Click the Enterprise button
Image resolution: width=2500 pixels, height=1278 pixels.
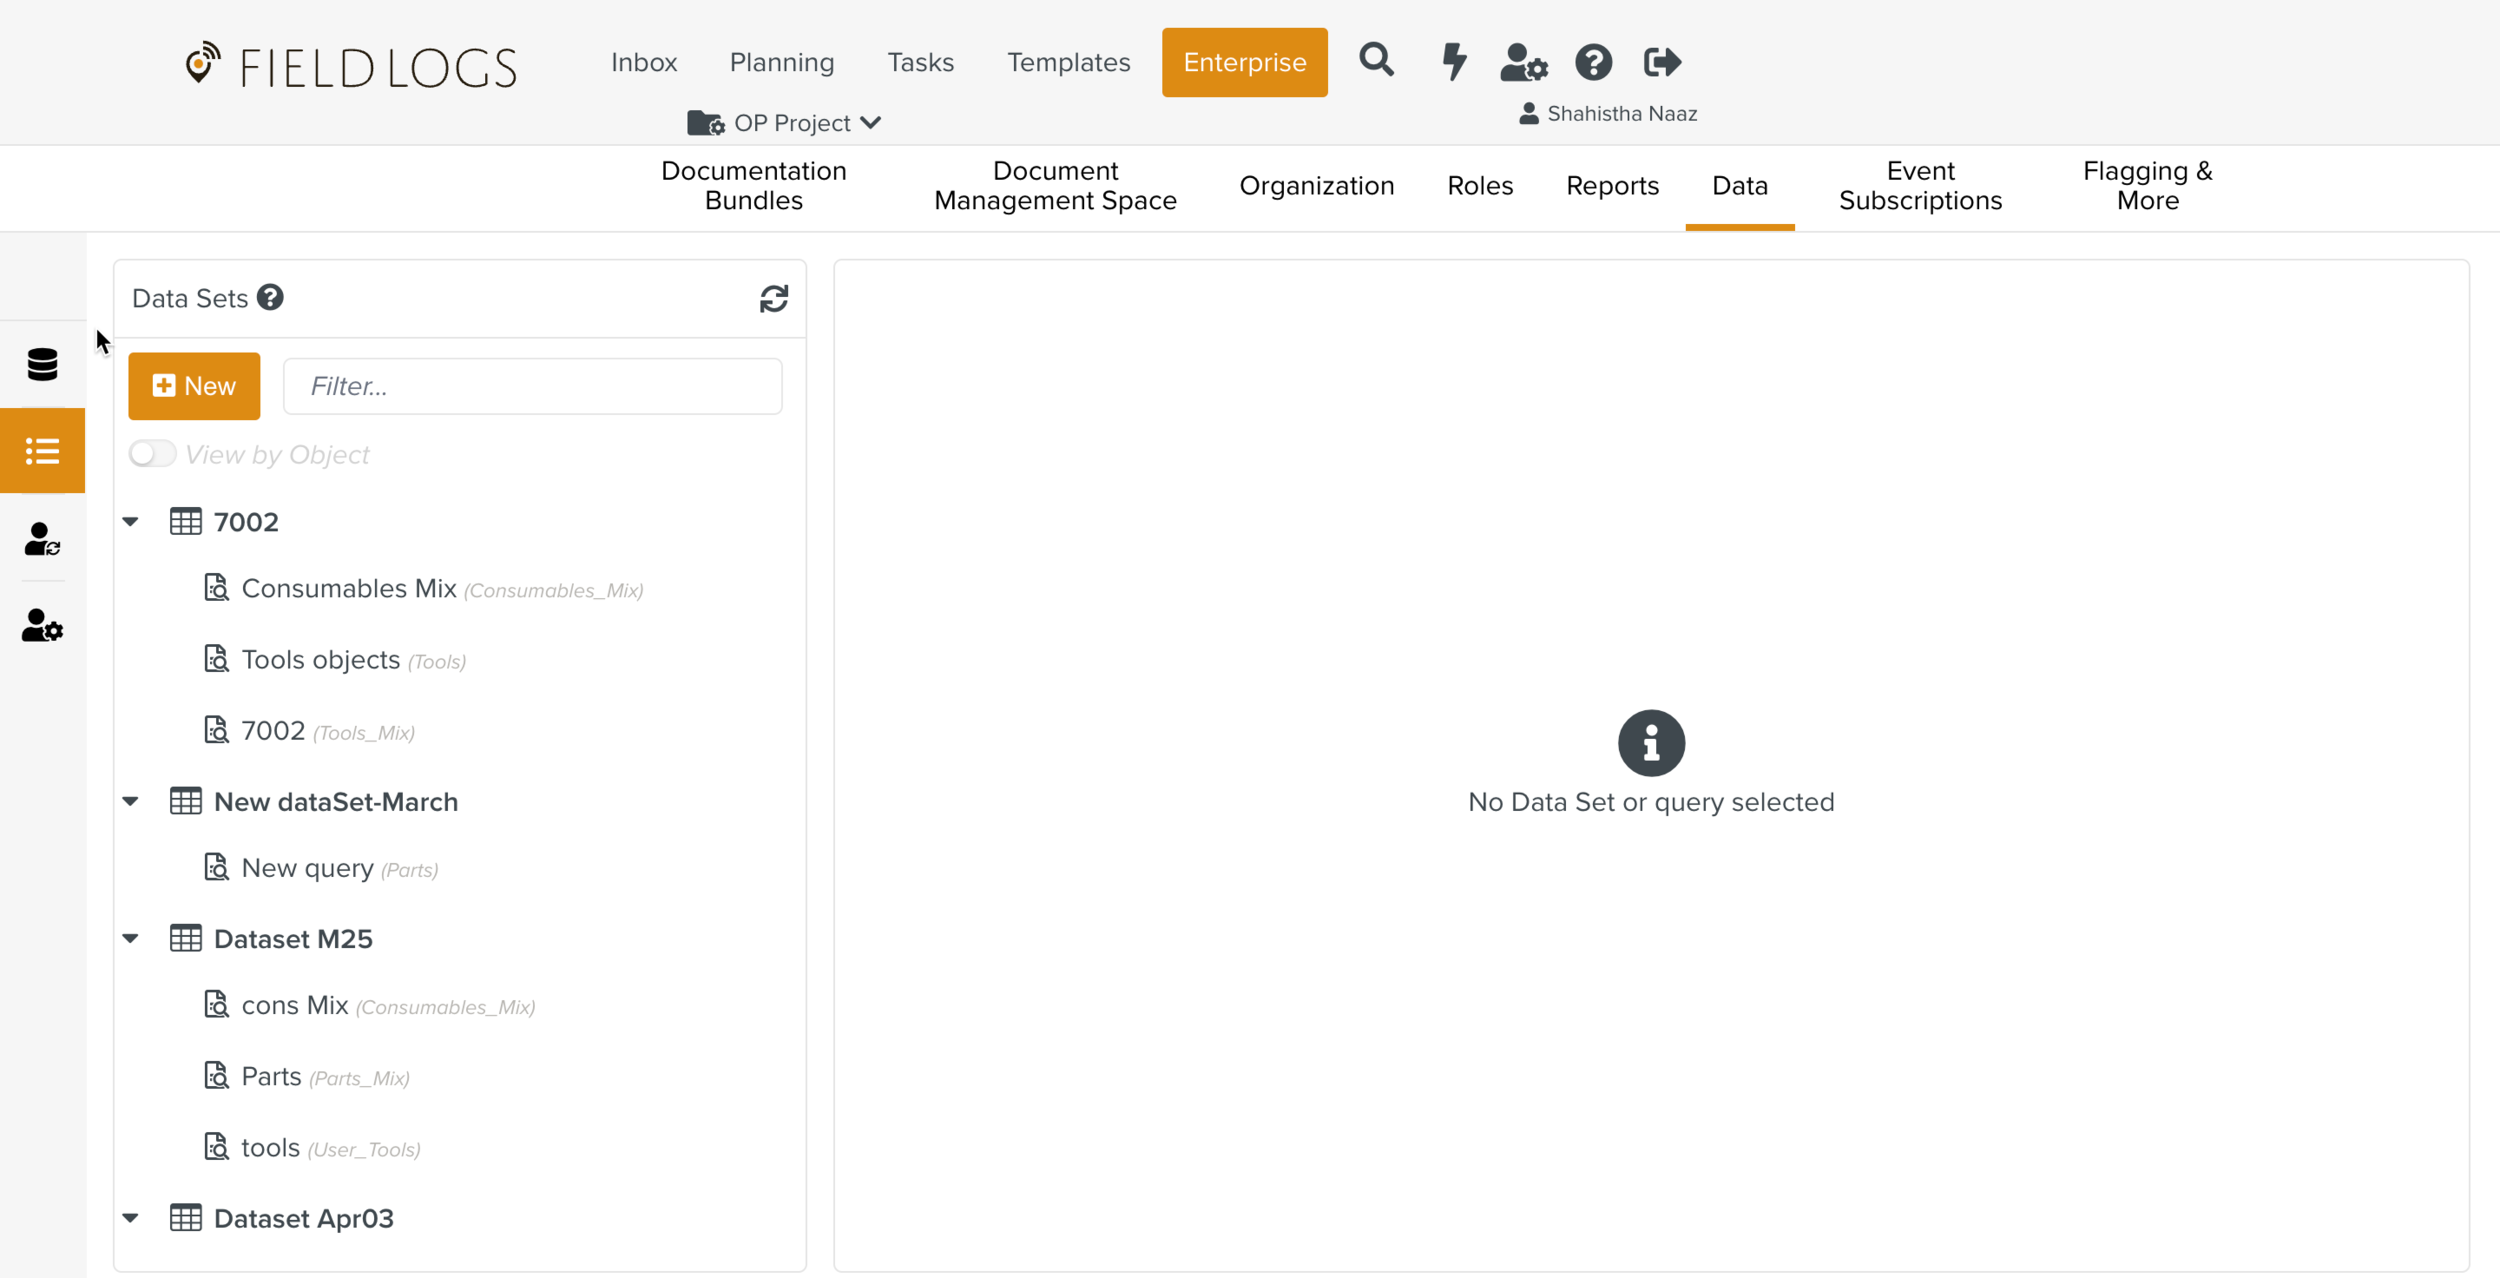[1244, 62]
